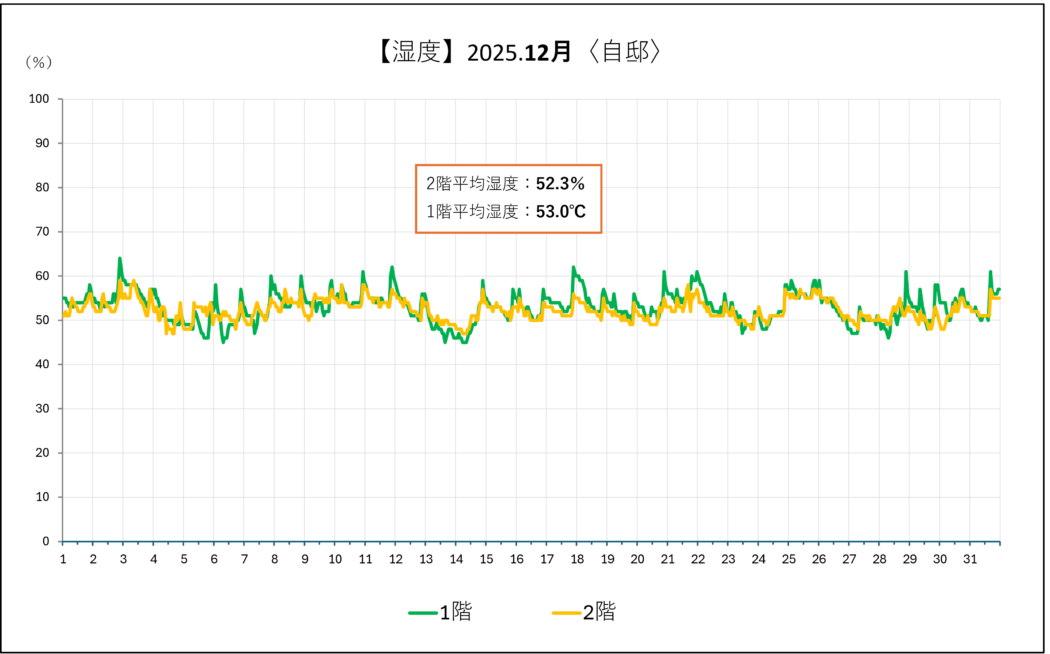Select the 1階 legend text label

coord(456,612)
